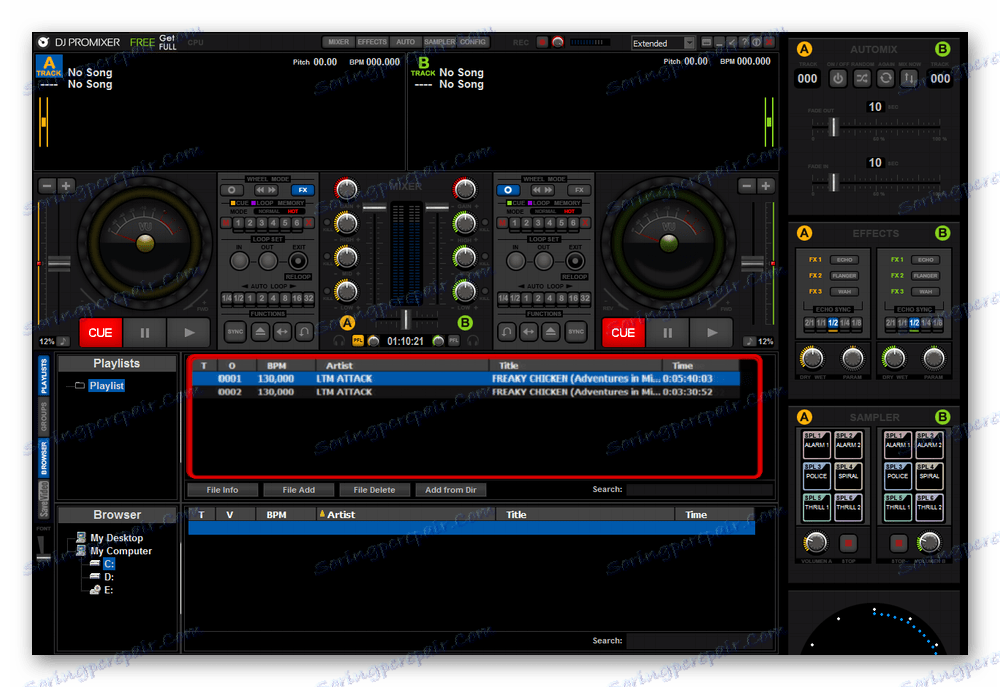
Task: Toggle deck B SYNC button
Action: point(576,332)
